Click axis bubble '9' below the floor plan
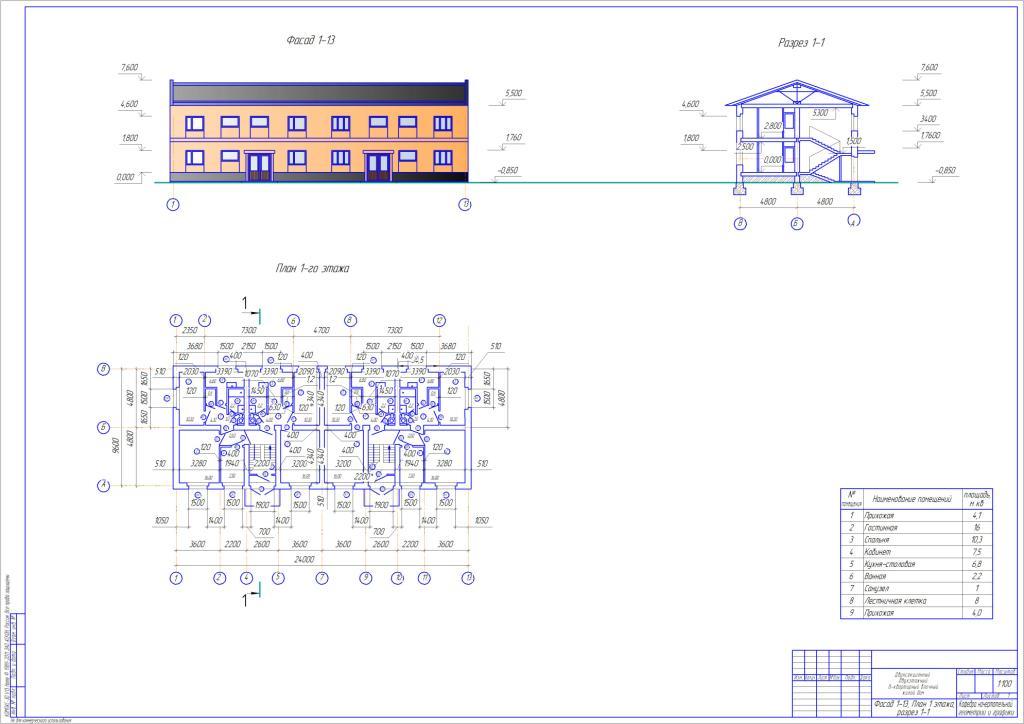This screenshot has width=1024, height=724. pos(366,578)
